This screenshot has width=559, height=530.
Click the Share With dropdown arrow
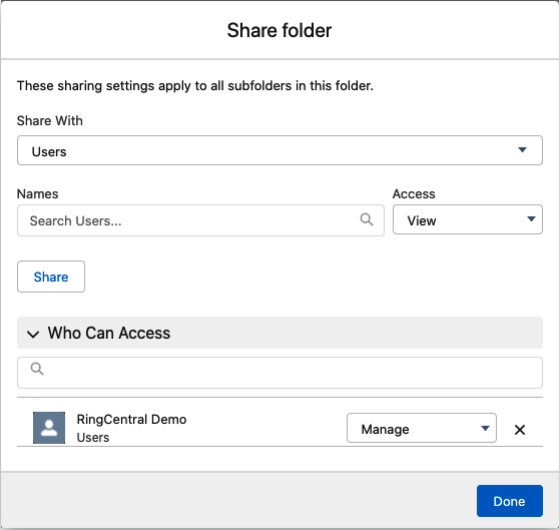coord(522,150)
